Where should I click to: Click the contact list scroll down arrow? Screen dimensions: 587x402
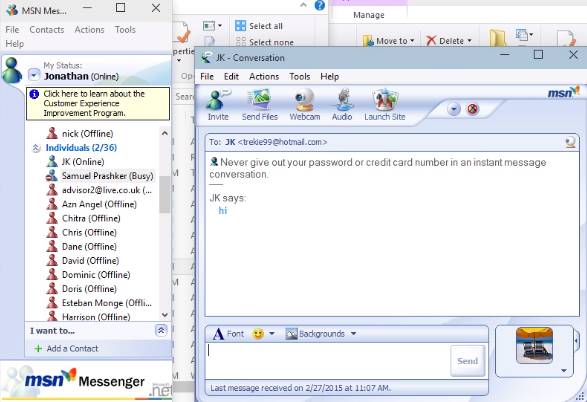[164, 315]
